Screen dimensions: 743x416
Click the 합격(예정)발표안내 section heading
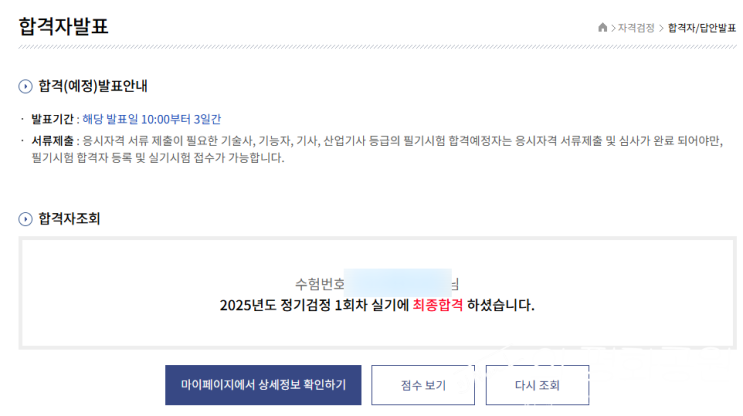[93, 86]
